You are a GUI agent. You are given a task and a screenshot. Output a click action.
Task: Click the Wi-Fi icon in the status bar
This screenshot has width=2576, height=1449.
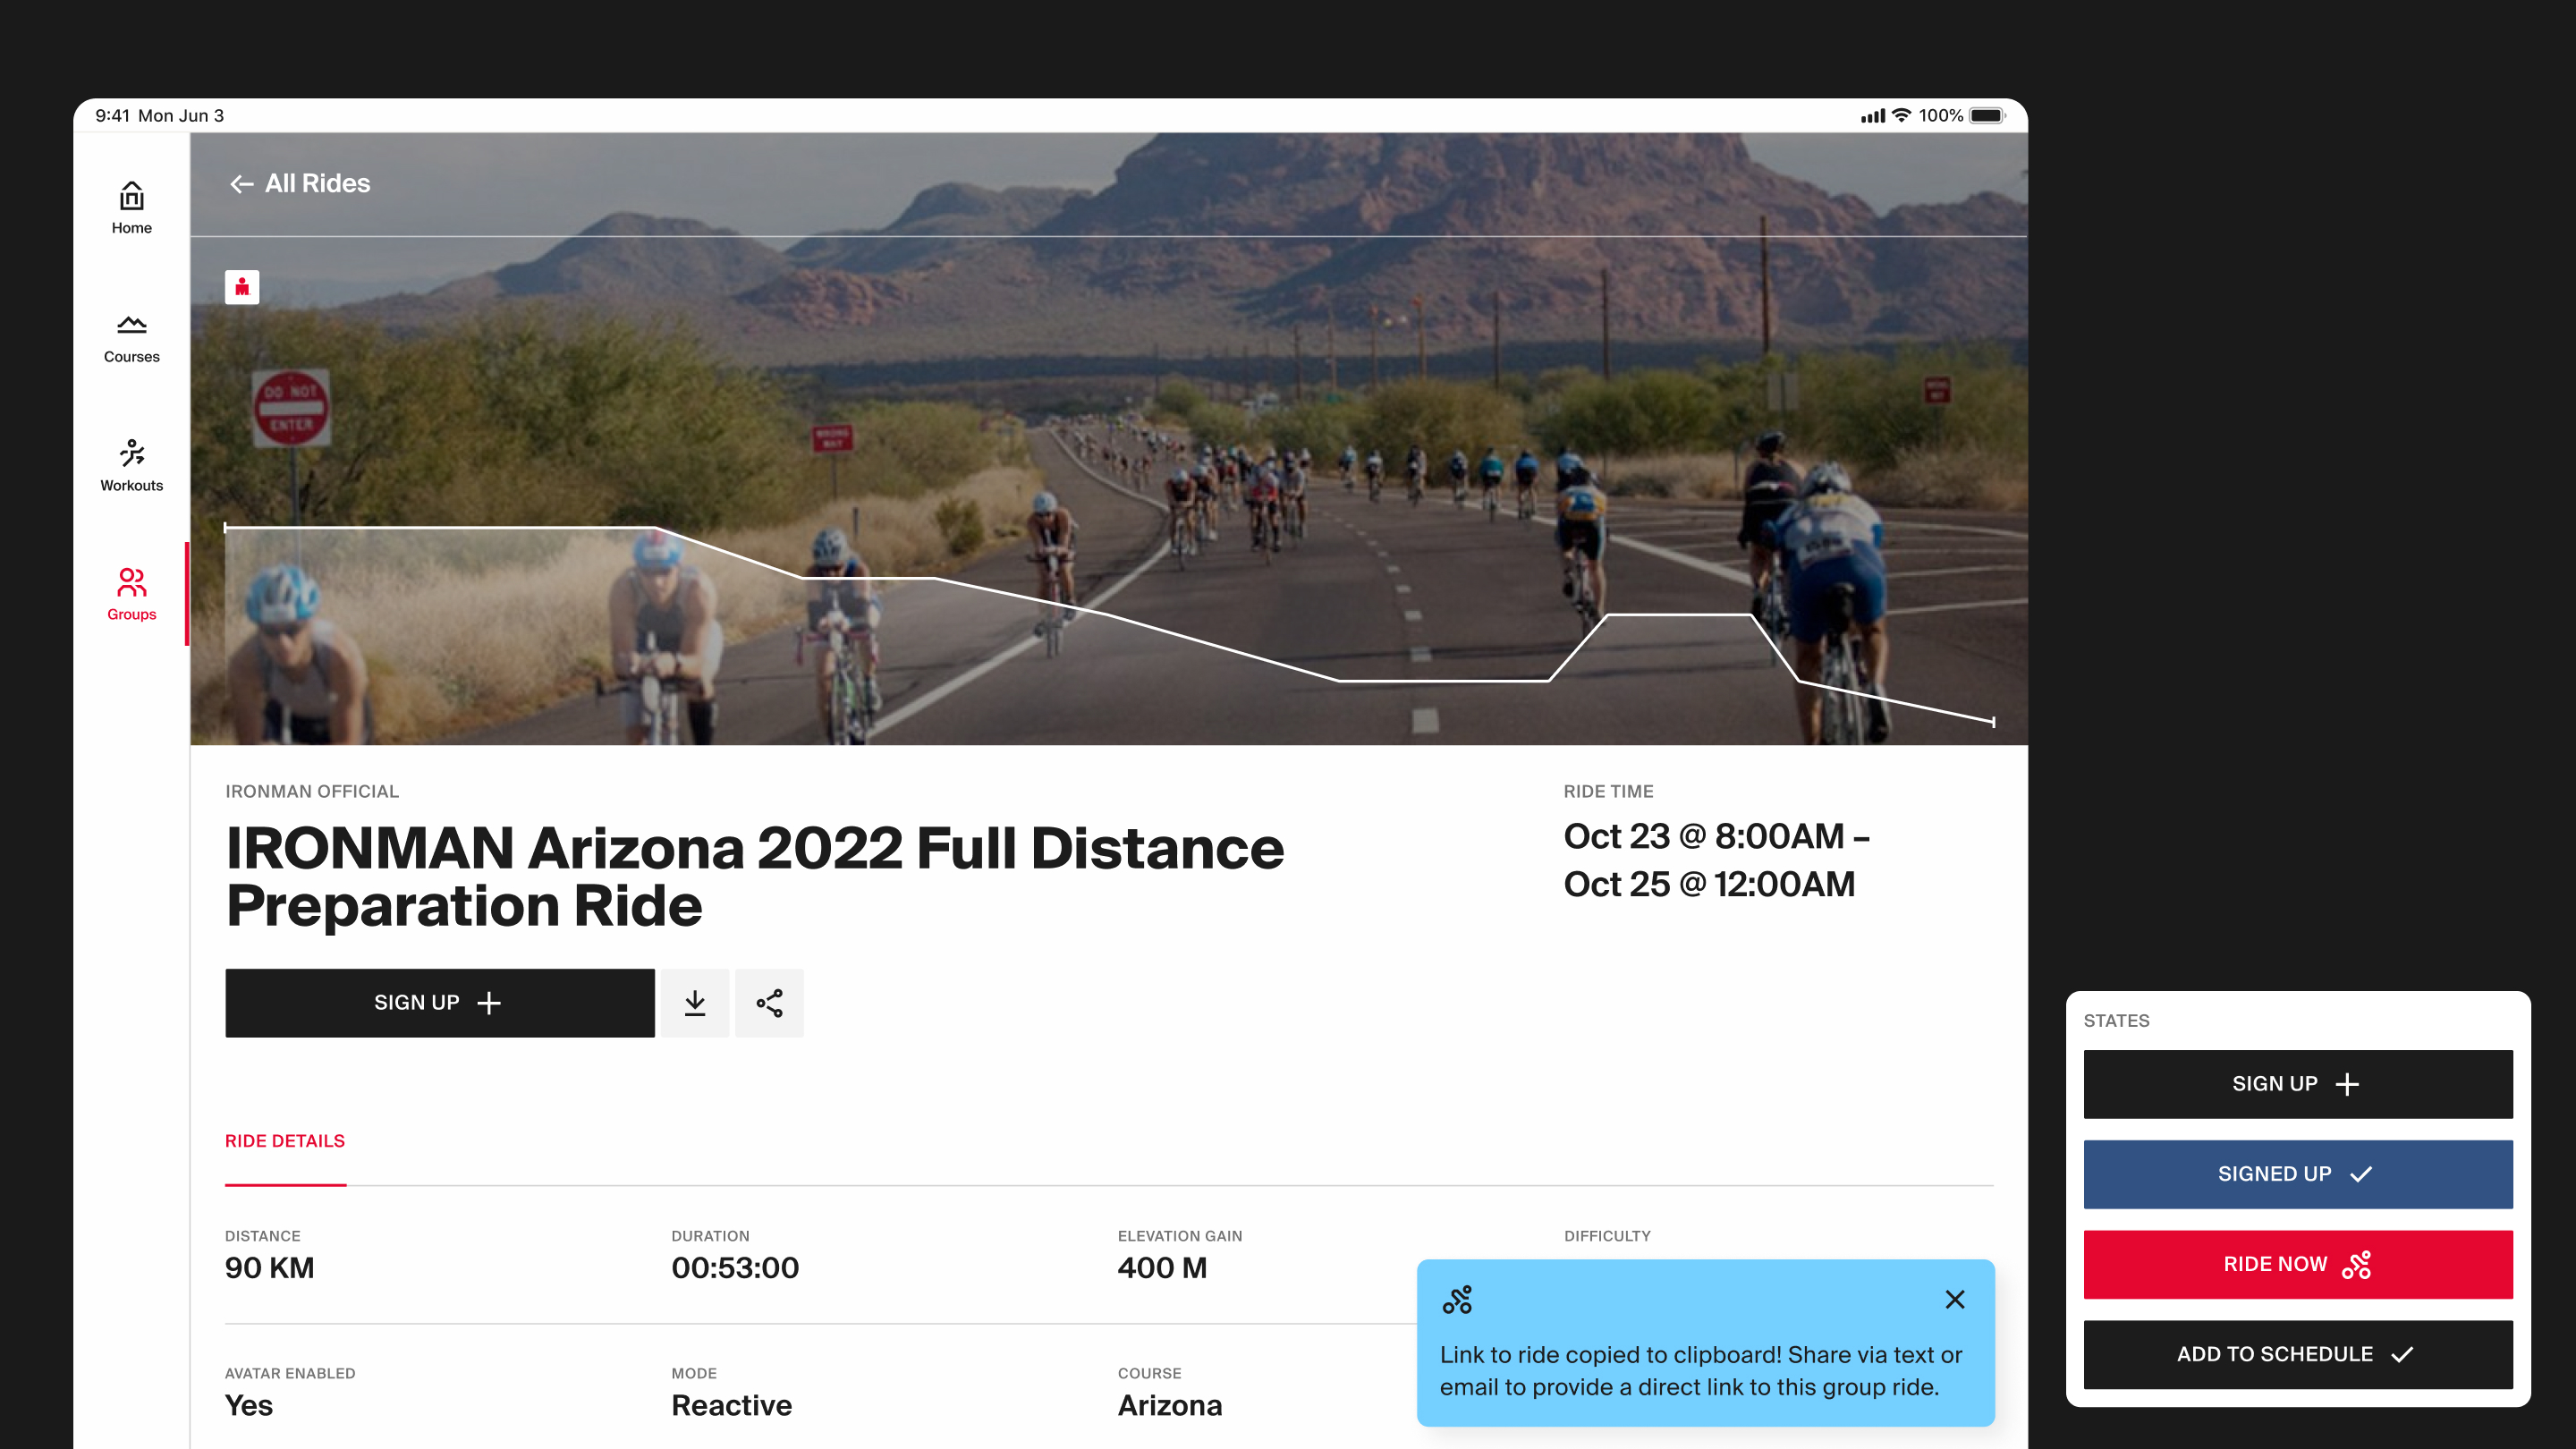coord(1901,116)
